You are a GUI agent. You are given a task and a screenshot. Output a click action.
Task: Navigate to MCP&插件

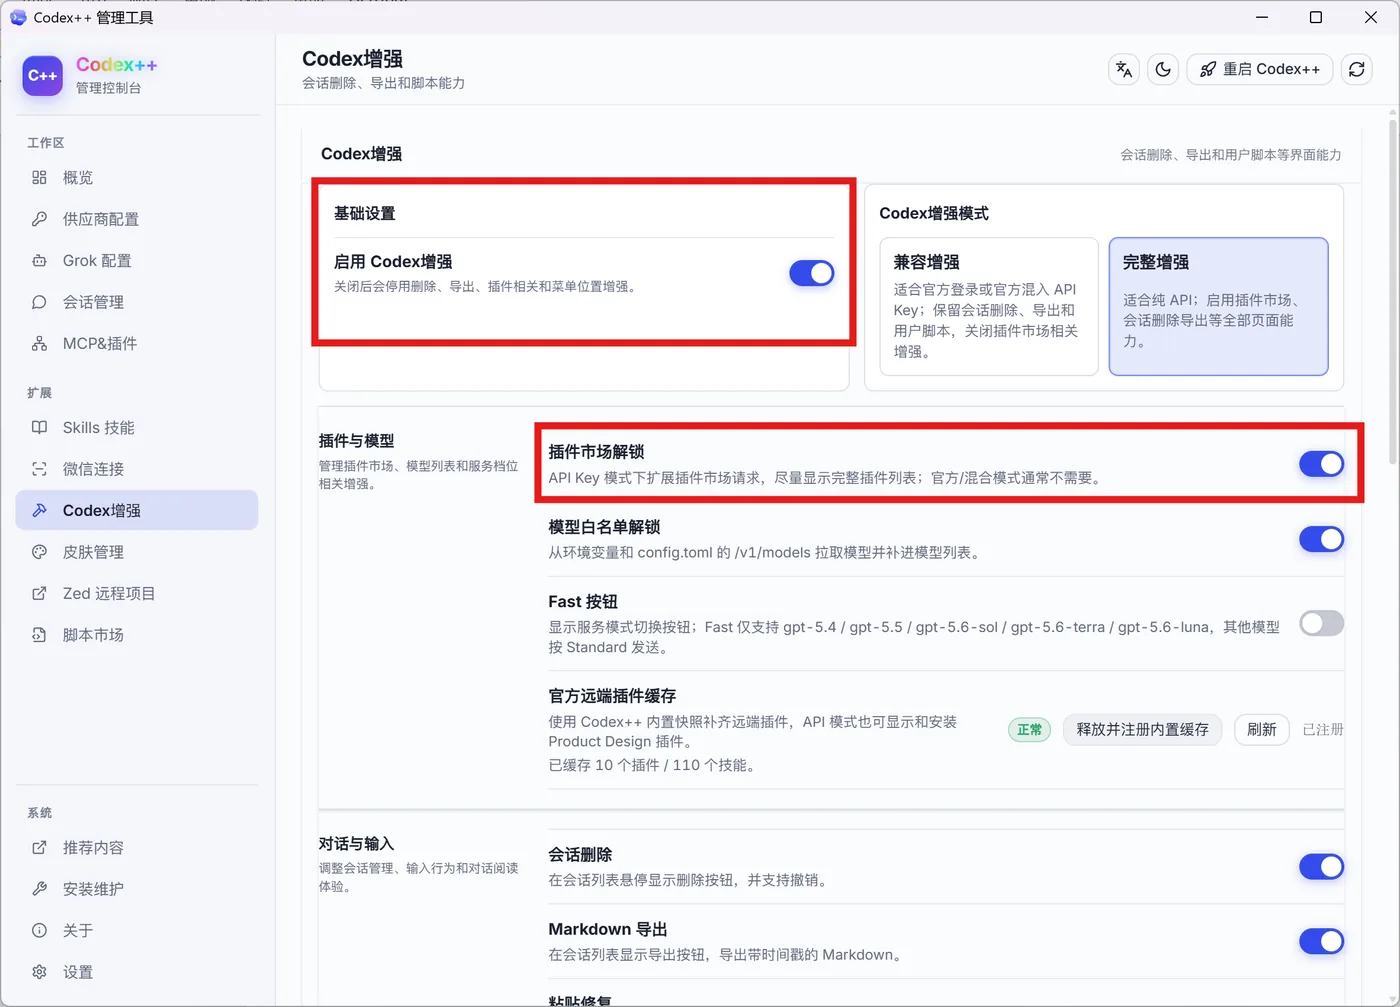[137, 343]
